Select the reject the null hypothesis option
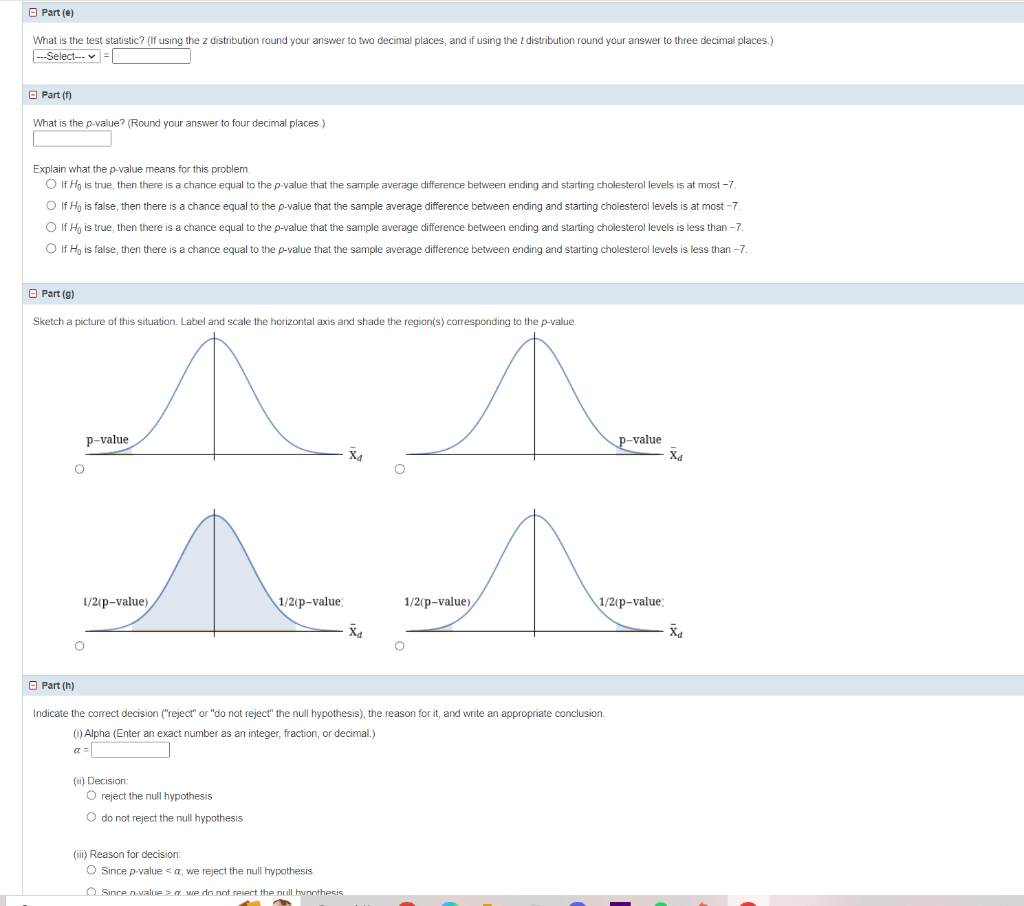Viewport: 1024px width, 906px height. [x=91, y=795]
